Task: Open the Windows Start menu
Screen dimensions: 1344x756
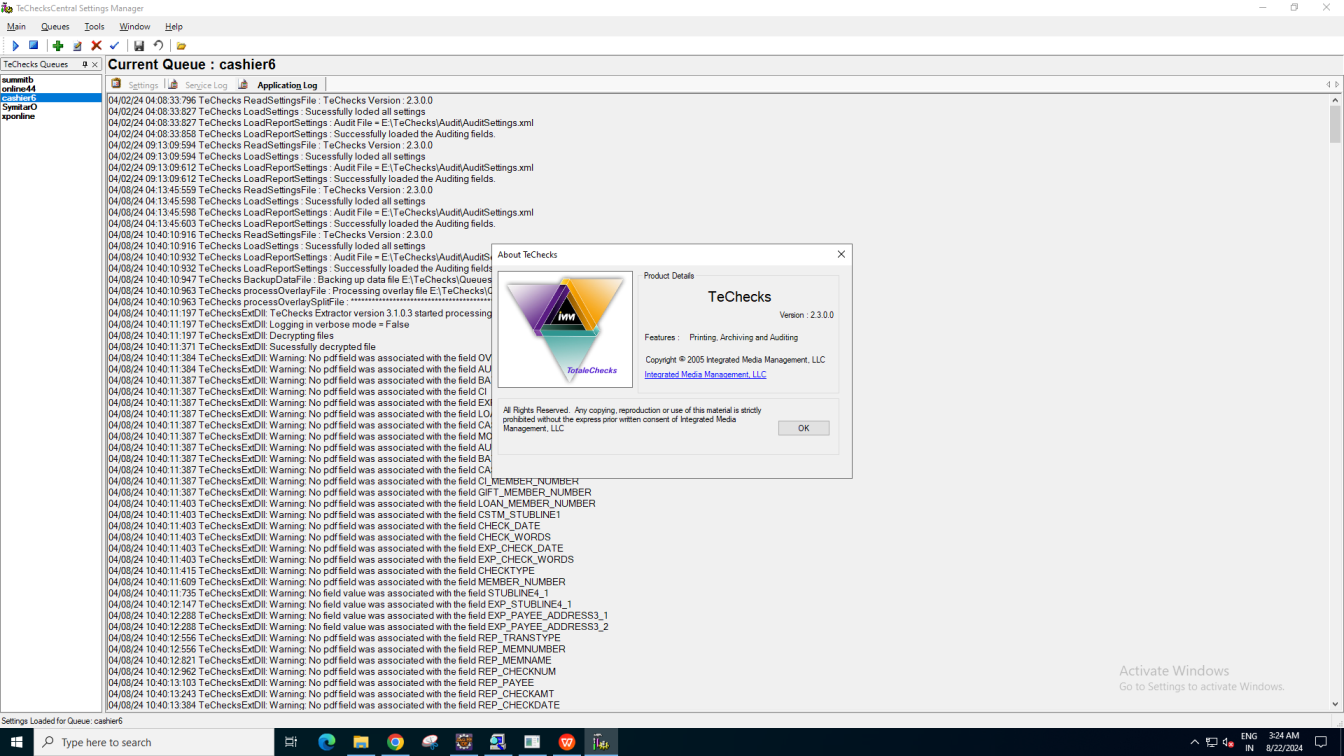Action: (x=17, y=742)
